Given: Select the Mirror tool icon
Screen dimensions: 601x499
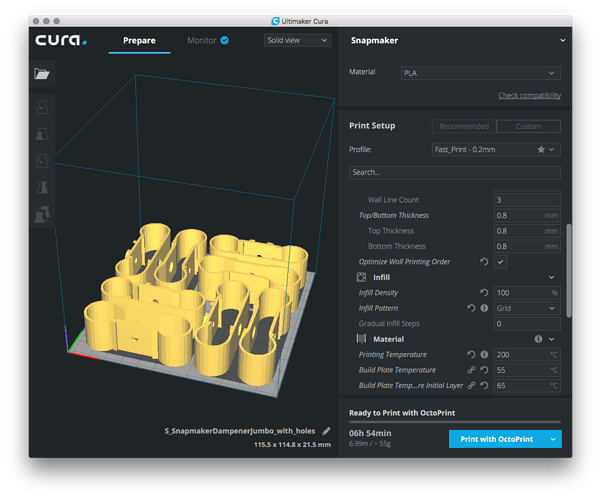Looking at the screenshot, I should (42, 187).
